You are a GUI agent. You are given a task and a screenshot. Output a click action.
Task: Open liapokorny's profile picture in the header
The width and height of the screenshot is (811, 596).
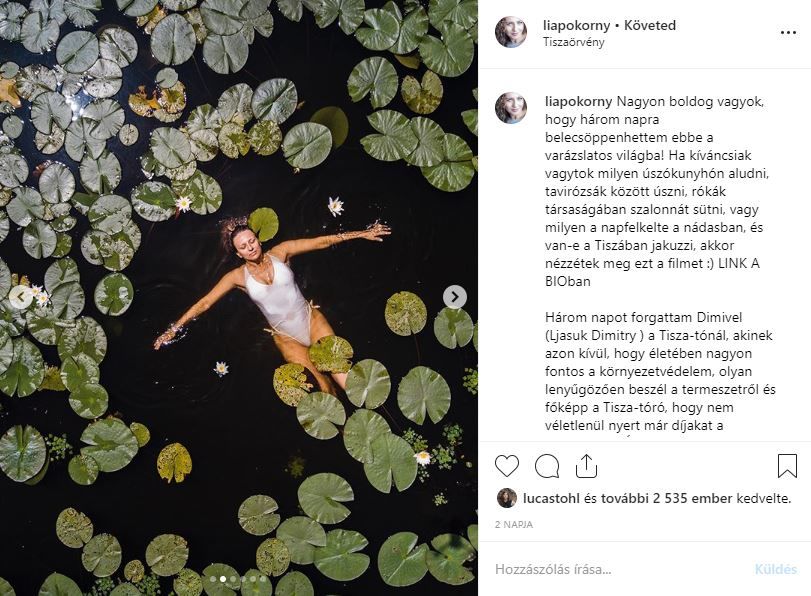(x=510, y=32)
